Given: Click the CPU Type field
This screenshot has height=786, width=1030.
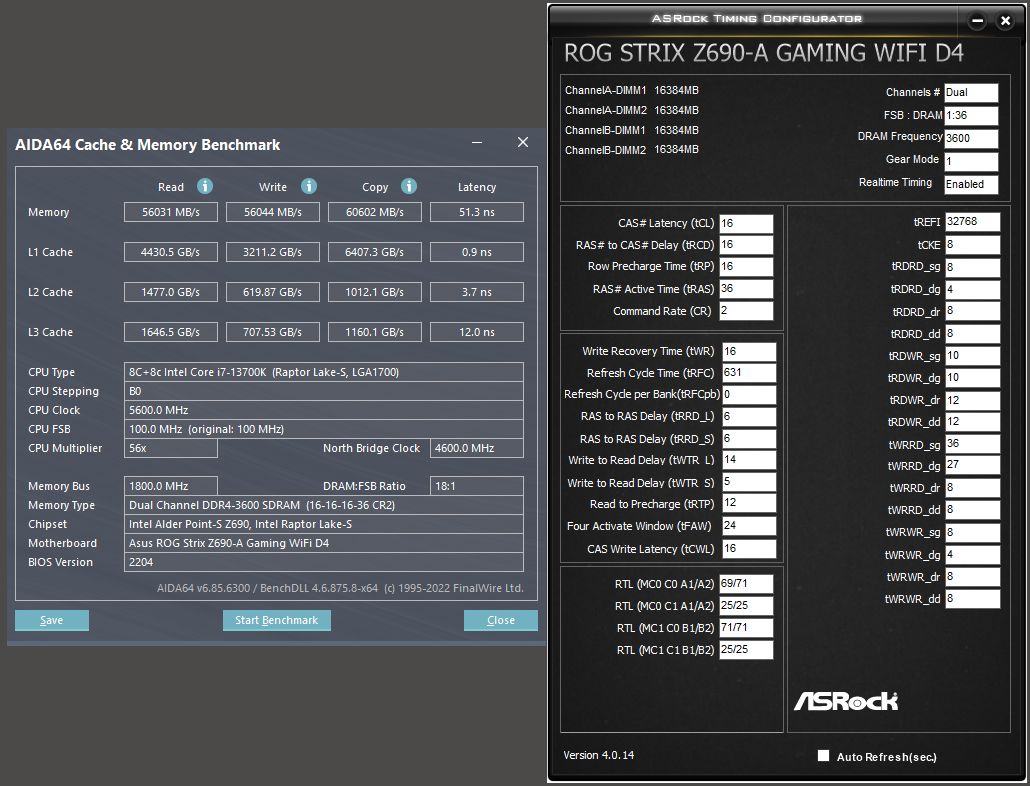Looking at the screenshot, I should click(x=324, y=372).
